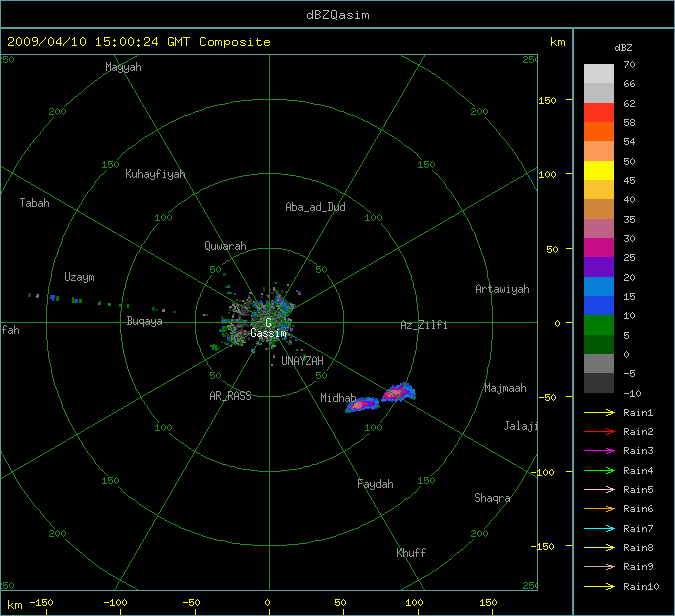Image resolution: width=675 pixels, height=616 pixels.
Task: Click the Rain10 arrow legend icon
Action: coord(599,586)
